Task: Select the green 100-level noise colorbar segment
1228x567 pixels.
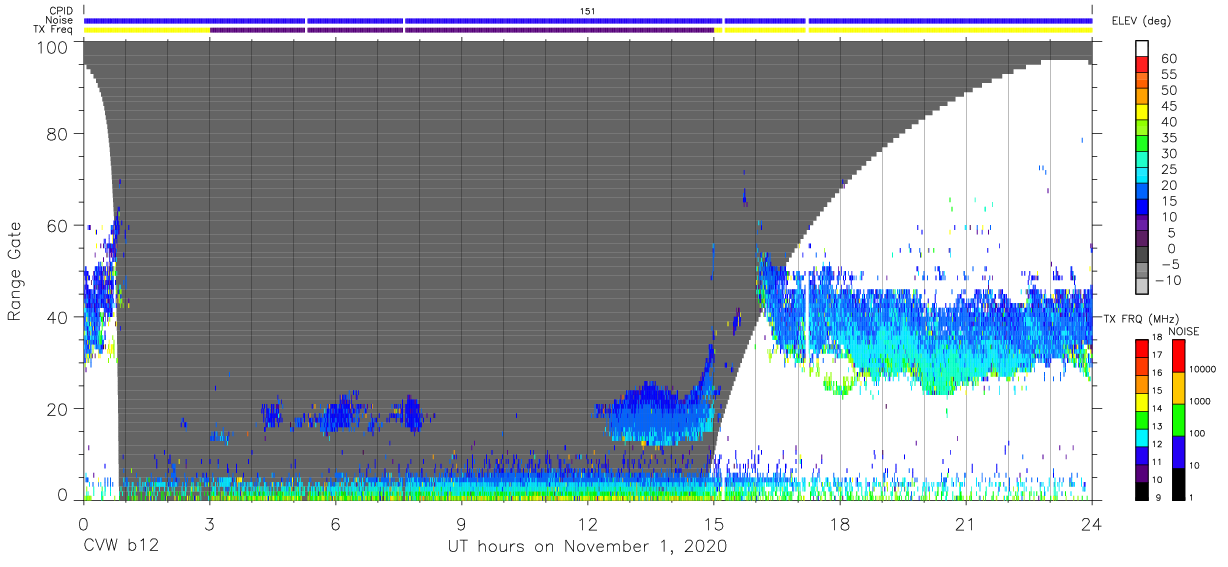Action: click(1178, 419)
